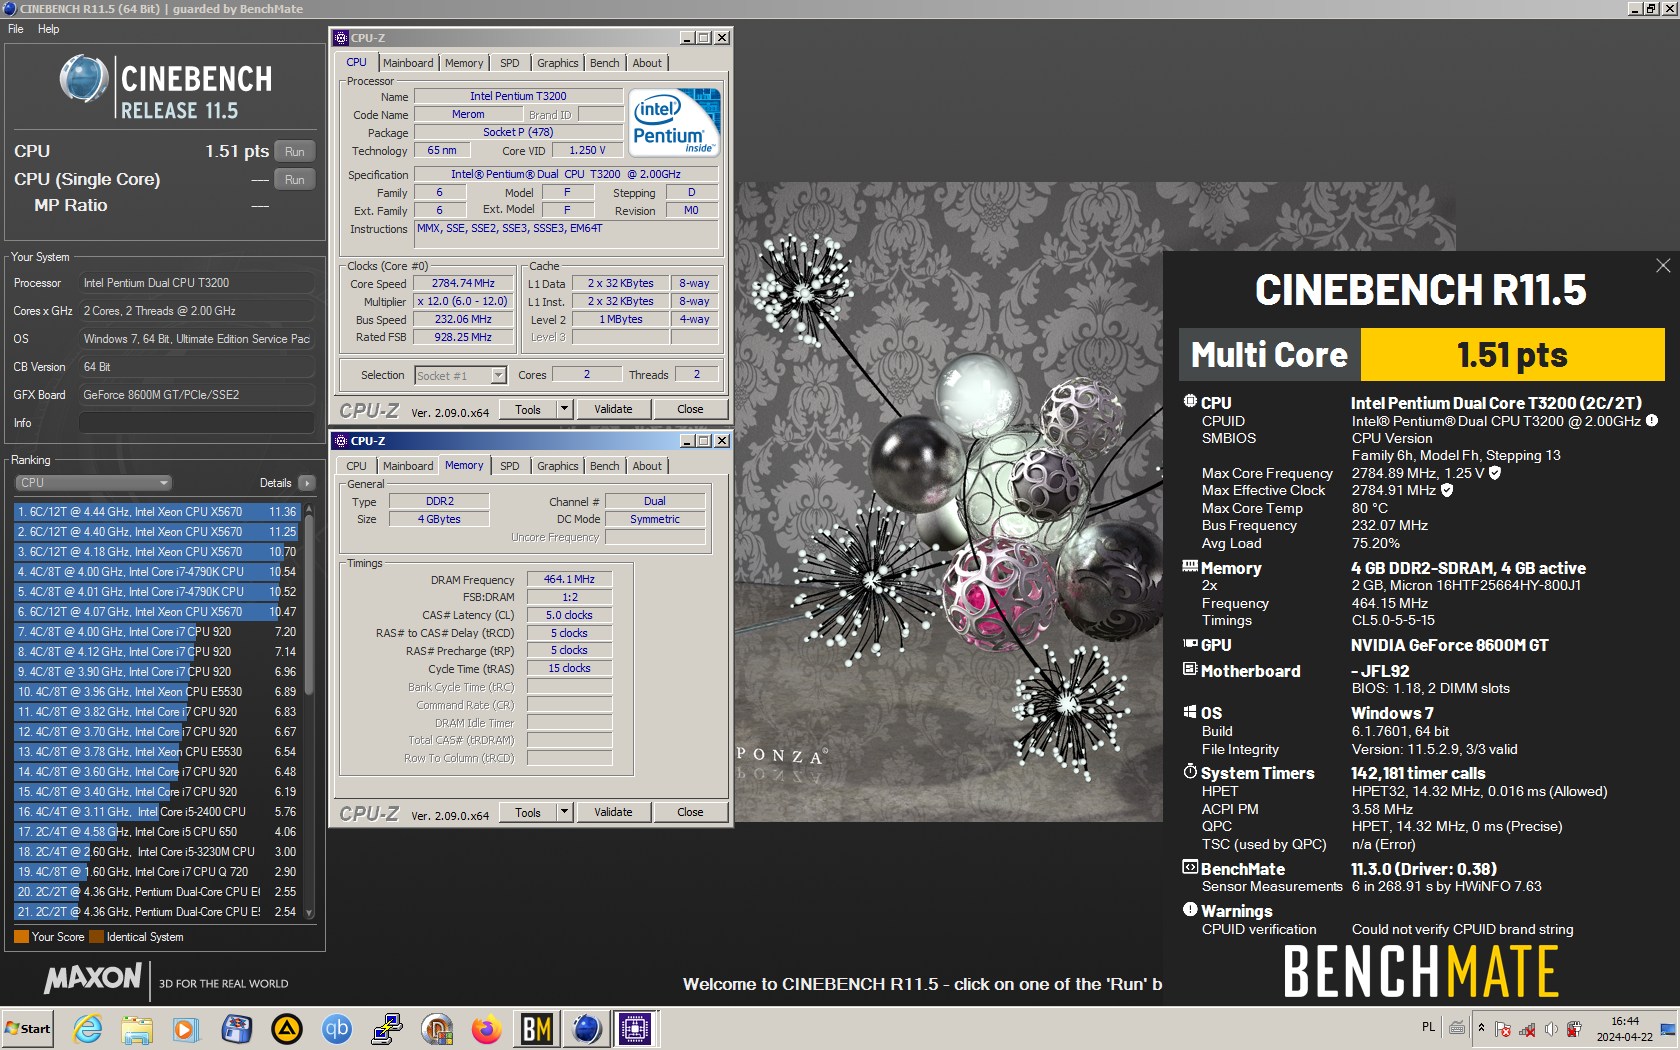
Task: Click the PL language indicator
Action: (1428, 1027)
